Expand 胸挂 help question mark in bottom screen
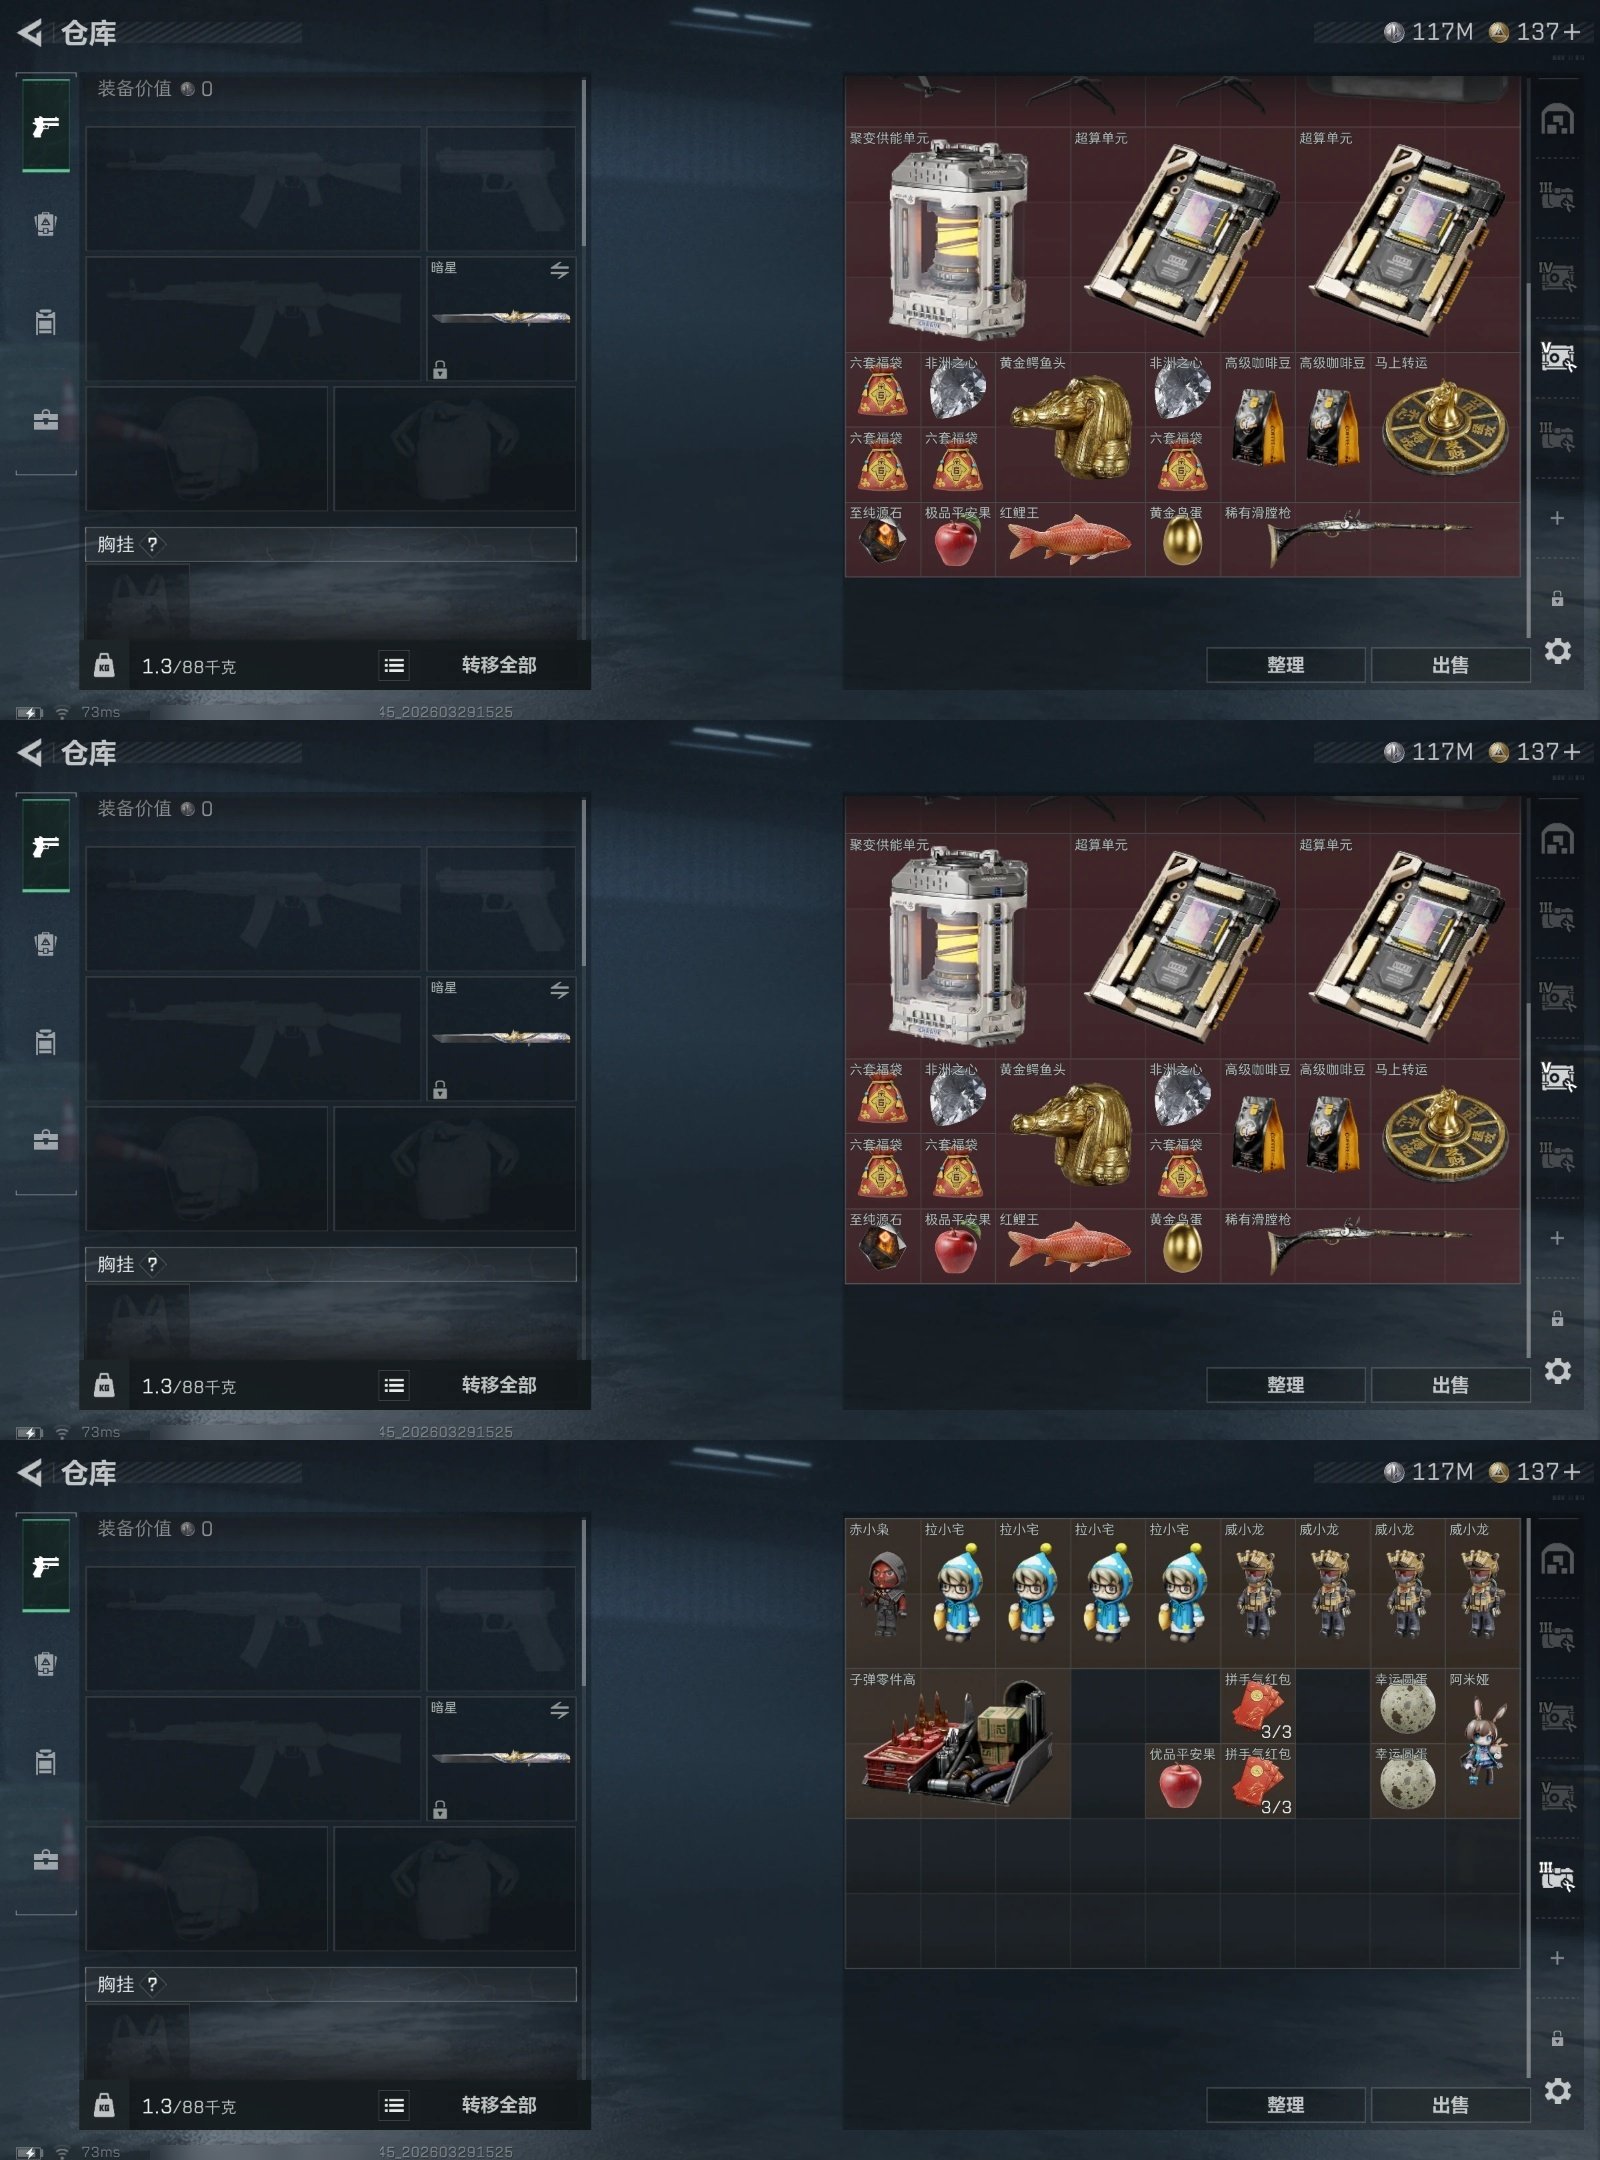This screenshot has width=1600, height=2160. [x=152, y=1984]
